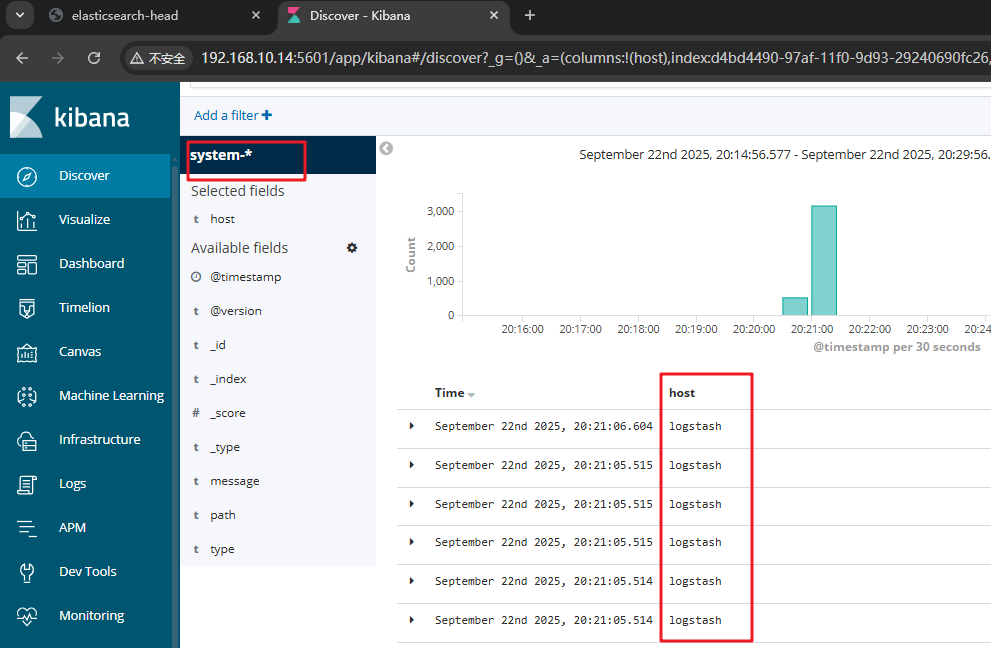The image size is (991, 648).
Task: Click the host column header
Action: coord(682,393)
